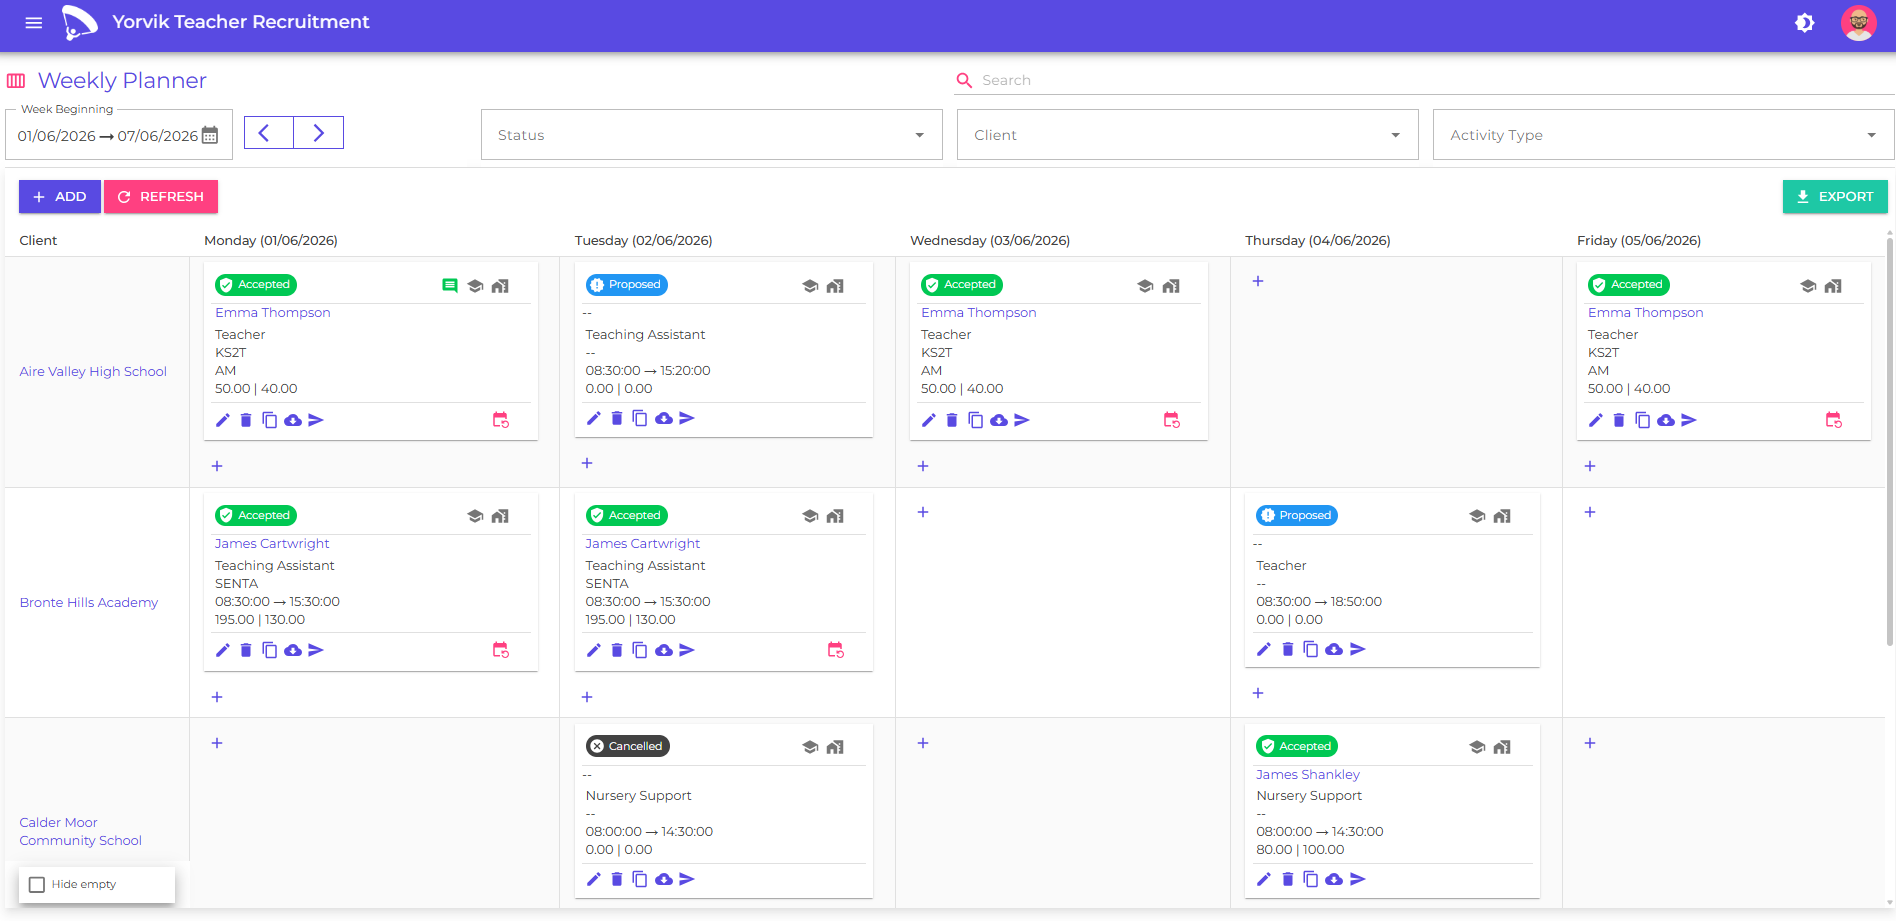1896x921 pixels.
Task: Upload cloud icon on Thursday James Shankley booking
Action: [x=1334, y=879]
